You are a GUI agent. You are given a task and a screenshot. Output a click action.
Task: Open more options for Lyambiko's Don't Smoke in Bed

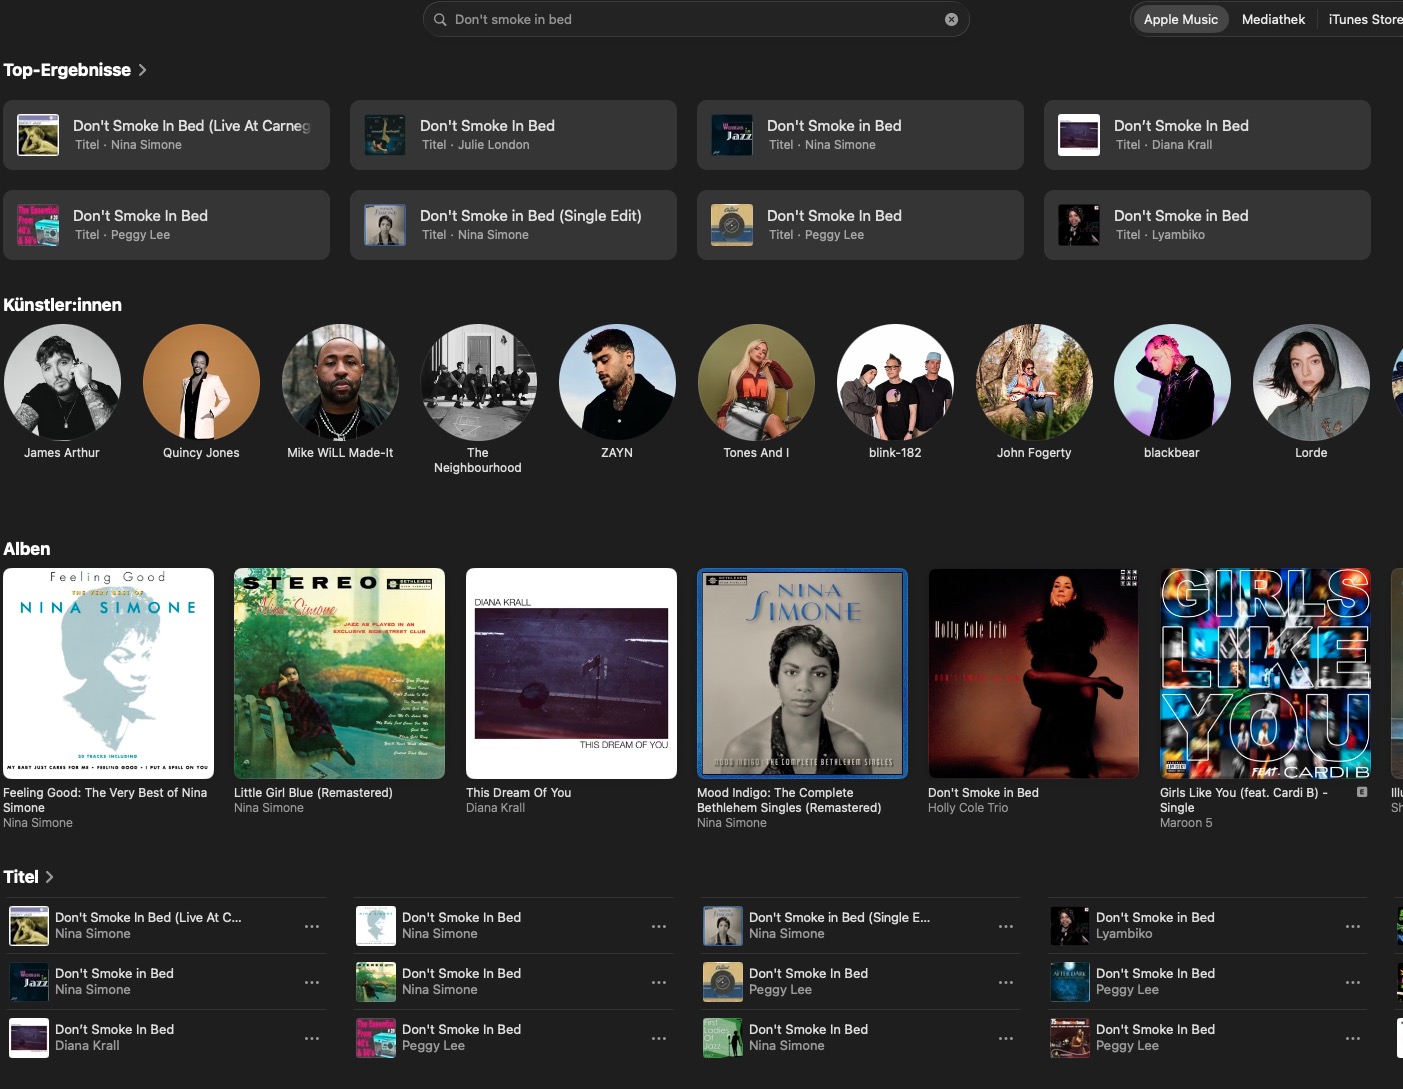1352,926
